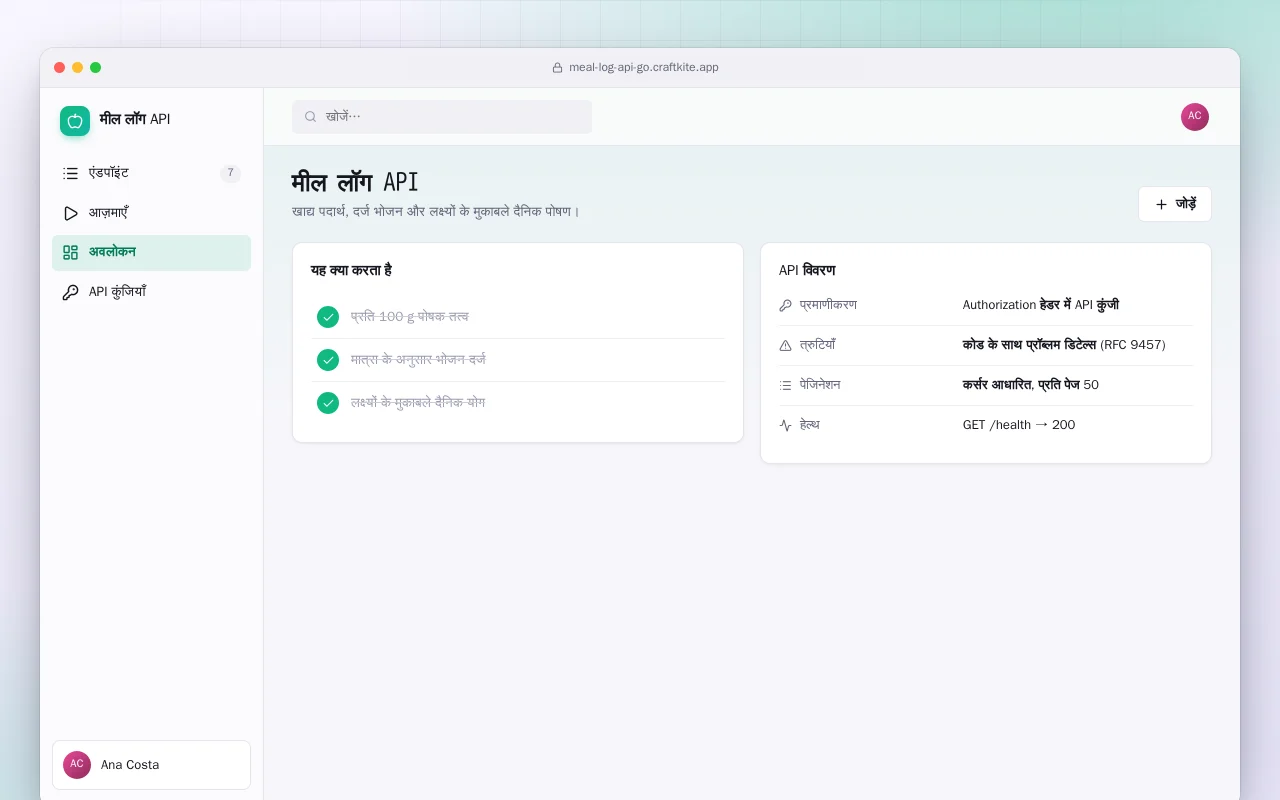Image resolution: width=1280 pixels, height=800 pixels.
Task: Click the lock icon in the address bar
Action: coord(558,68)
